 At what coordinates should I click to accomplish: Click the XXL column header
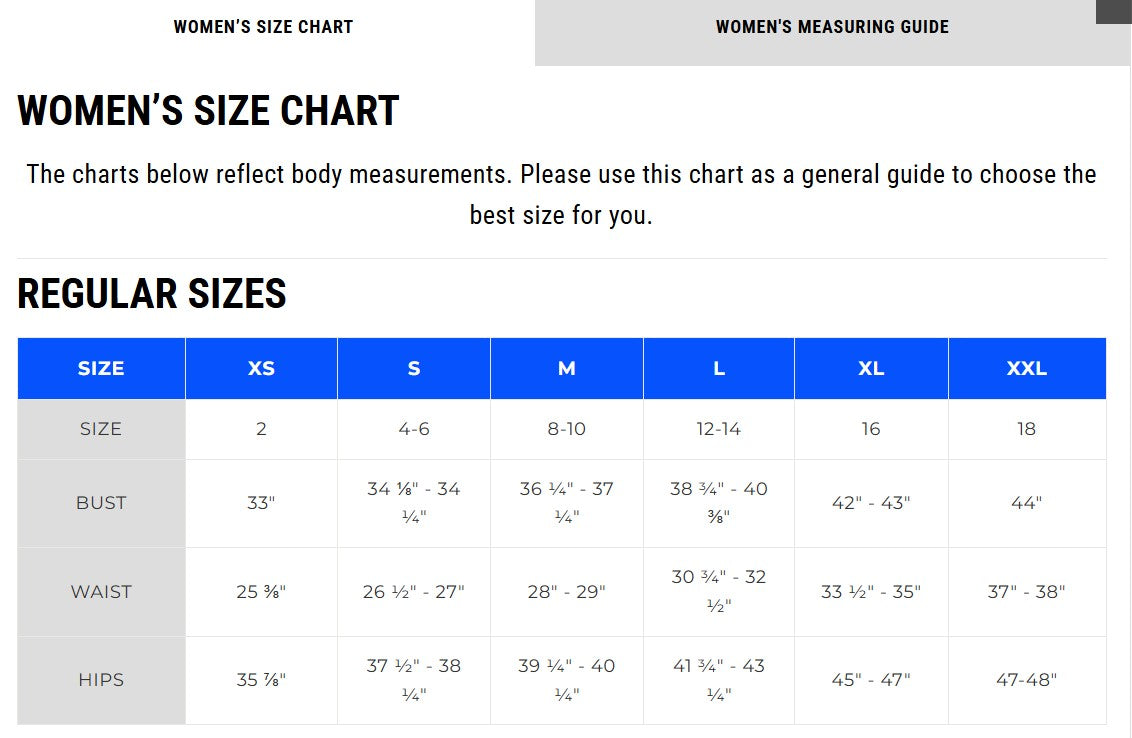(x=1026, y=368)
